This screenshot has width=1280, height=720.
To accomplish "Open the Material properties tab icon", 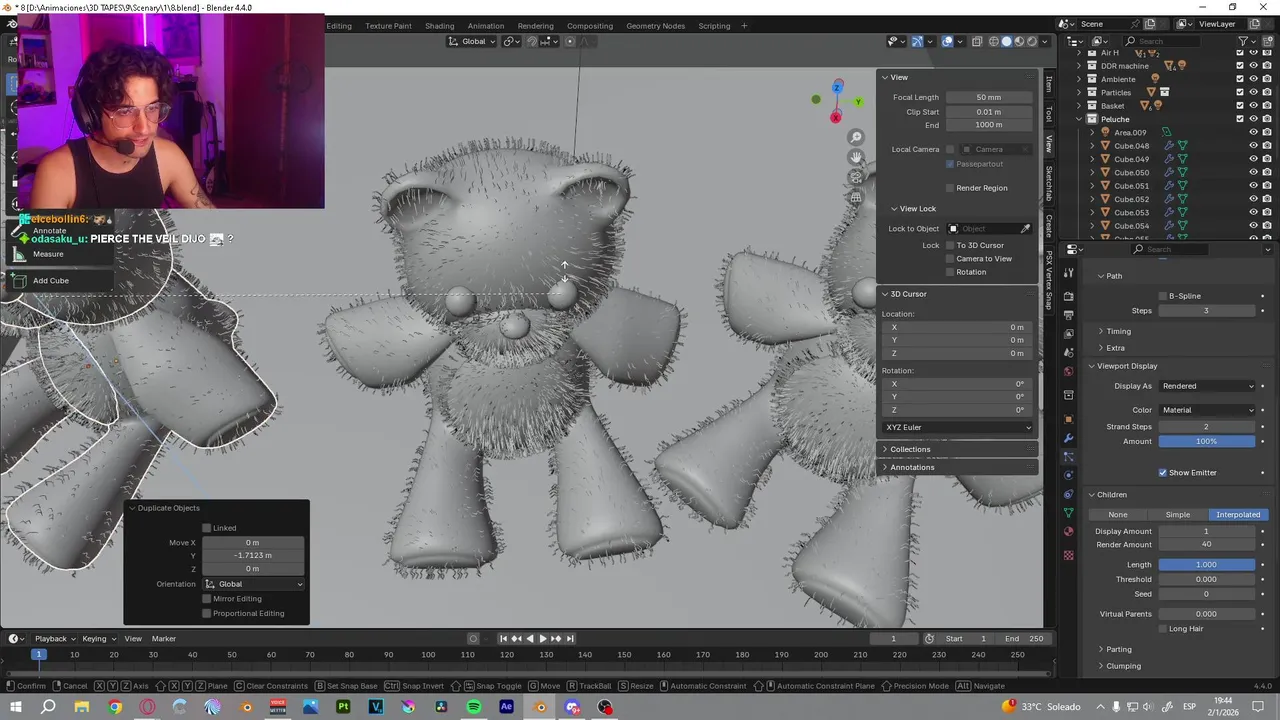I will (x=1068, y=531).
